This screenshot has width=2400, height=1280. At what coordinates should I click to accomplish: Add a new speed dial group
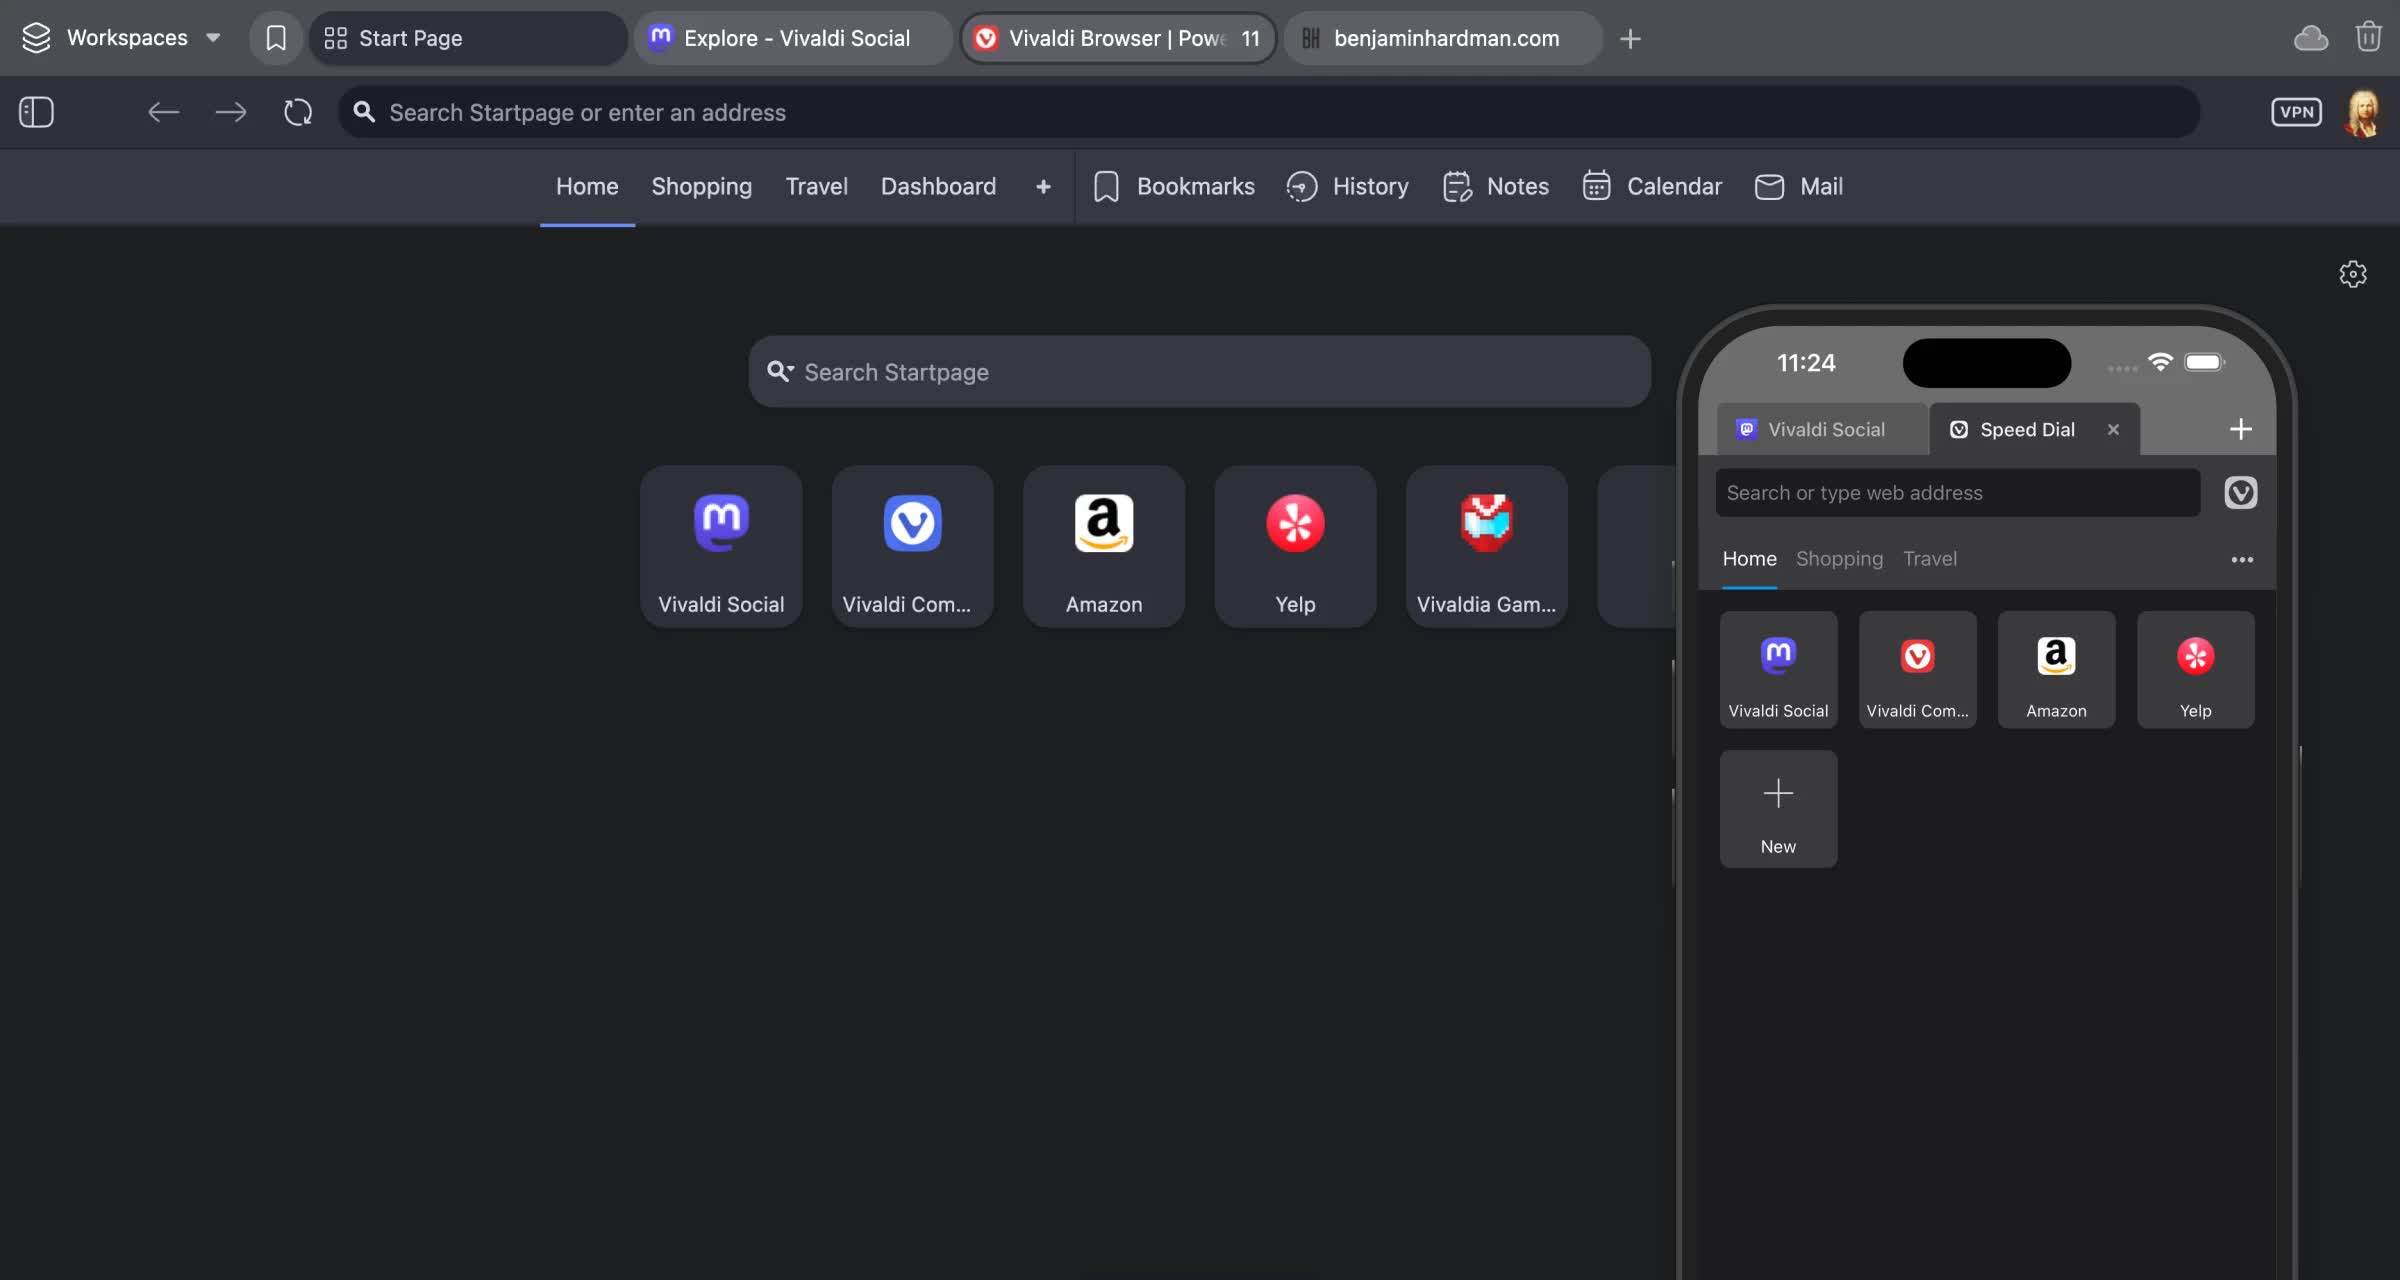click(x=1043, y=187)
